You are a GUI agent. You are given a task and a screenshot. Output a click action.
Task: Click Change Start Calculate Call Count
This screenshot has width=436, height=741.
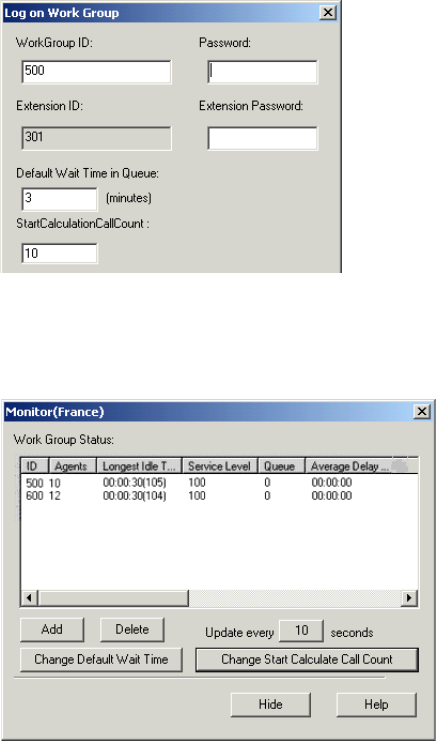tap(307, 660)
